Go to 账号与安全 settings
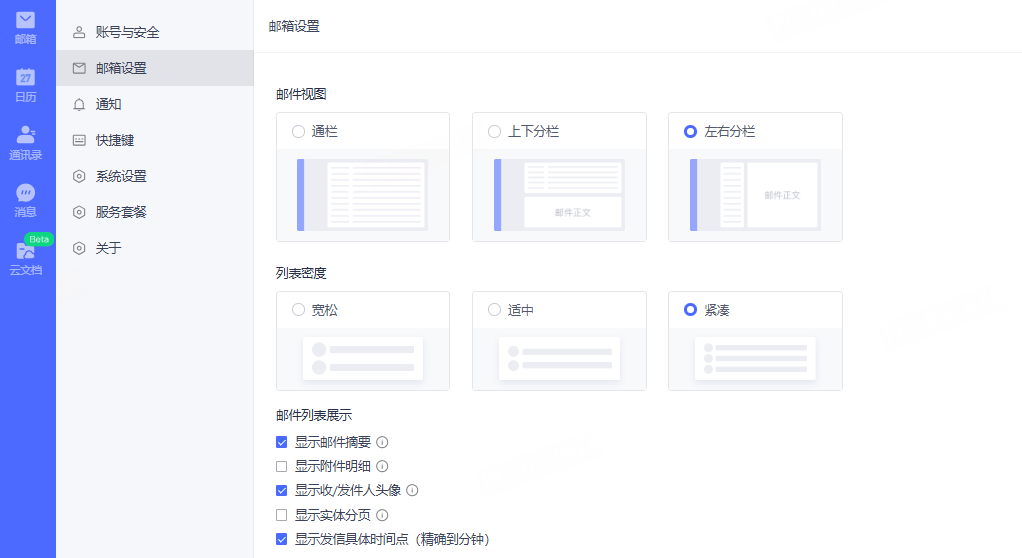The height and width of the screenshot is (558, 1022). tap(154, 32)
